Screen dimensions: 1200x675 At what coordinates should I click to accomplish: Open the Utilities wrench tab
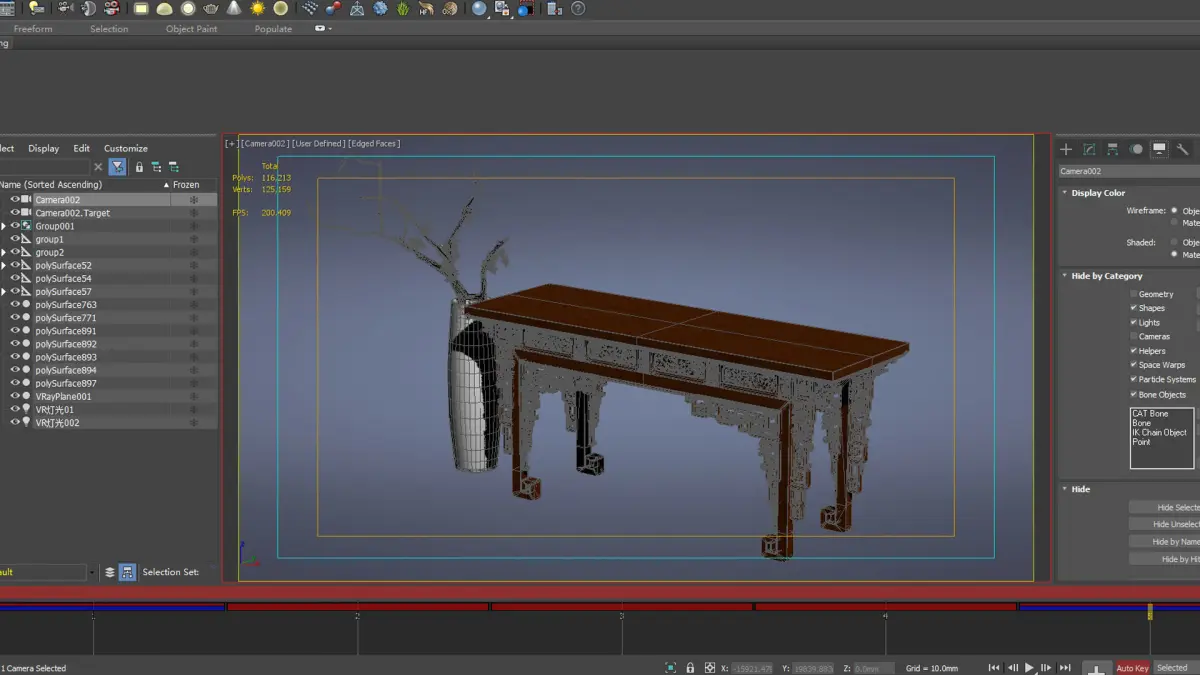click(1182, 149)
